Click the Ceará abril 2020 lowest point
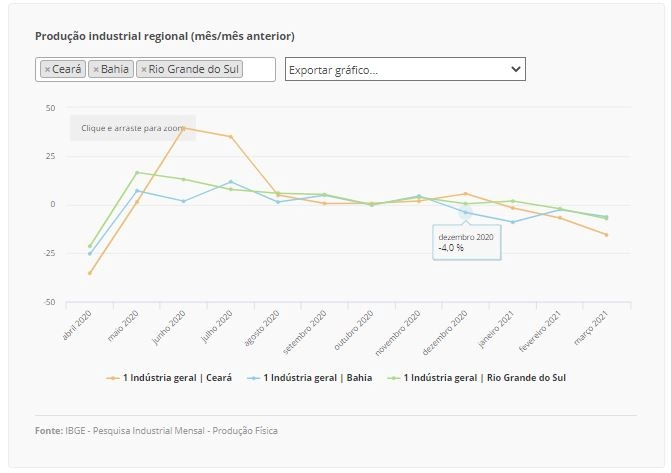Image resolution: width=671 pixels, height=473 pixels. 90,273
